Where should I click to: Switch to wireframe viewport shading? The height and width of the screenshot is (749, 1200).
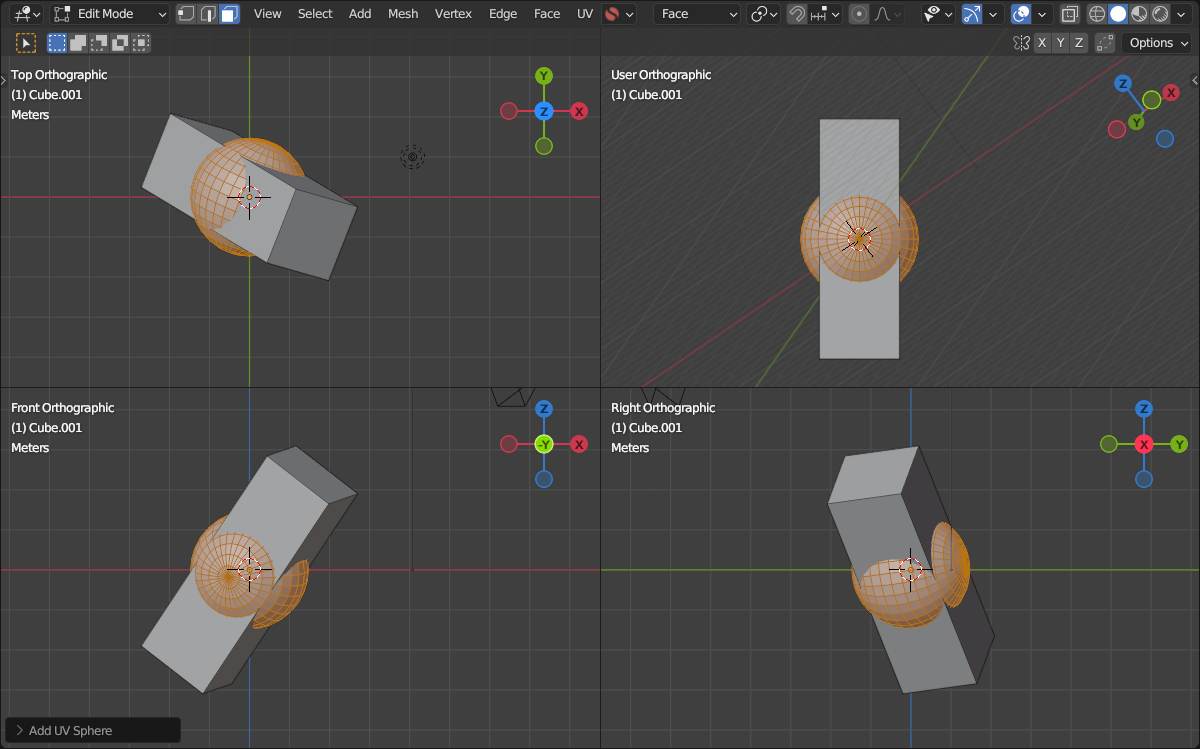tap(1097, 14)
